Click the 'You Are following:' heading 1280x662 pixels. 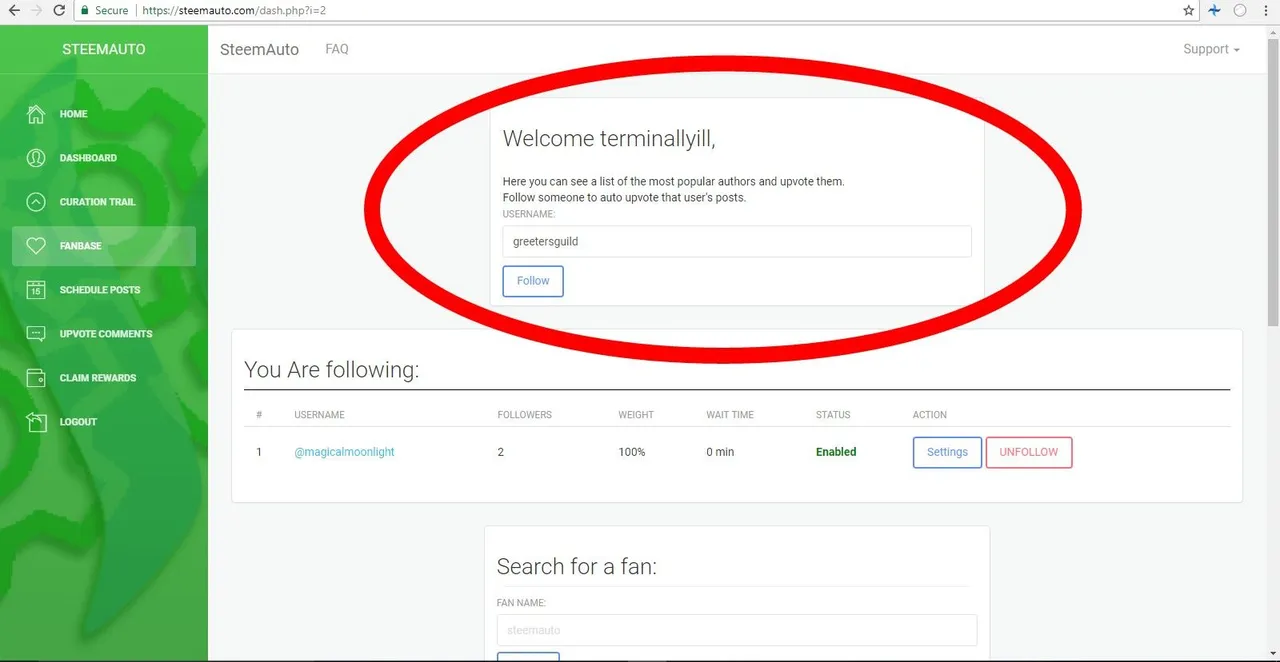tap(332, 369)
